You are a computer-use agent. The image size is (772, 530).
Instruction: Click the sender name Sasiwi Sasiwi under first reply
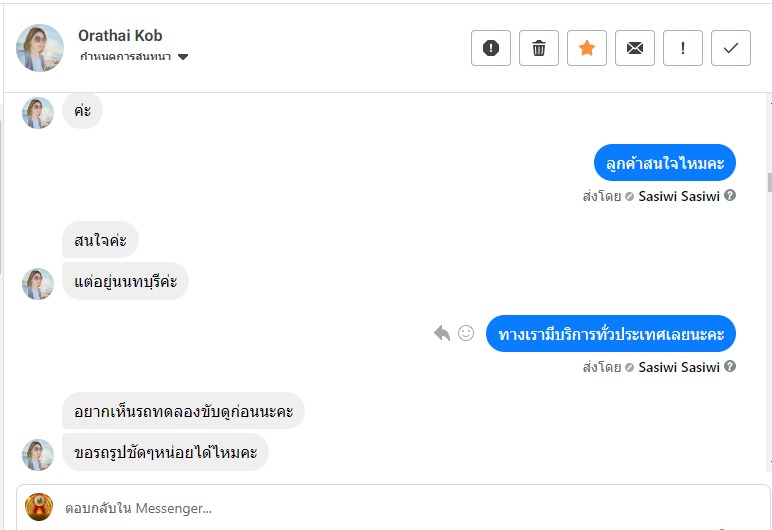click(679, 196)
